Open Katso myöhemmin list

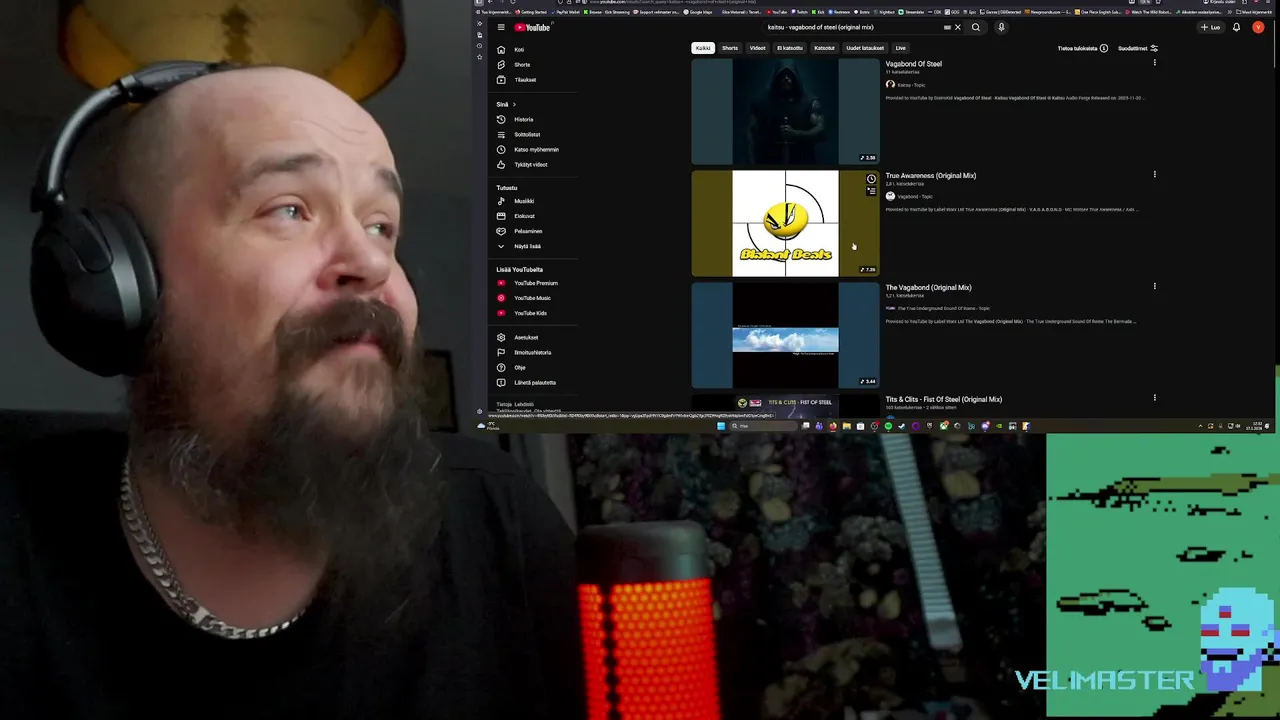536,149
